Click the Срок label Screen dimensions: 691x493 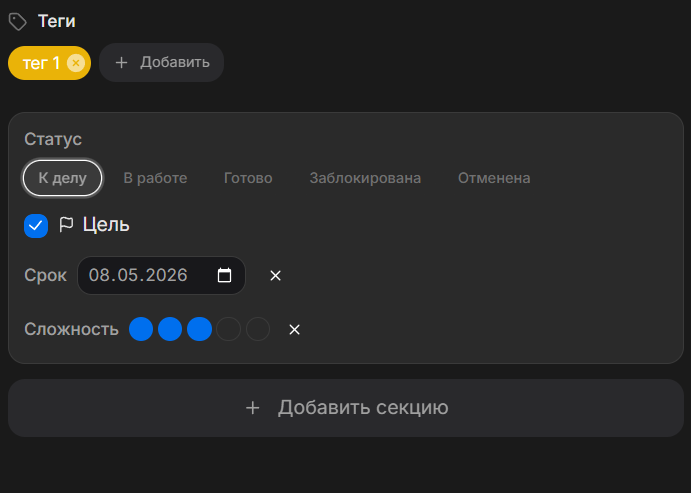pos(45,276)
